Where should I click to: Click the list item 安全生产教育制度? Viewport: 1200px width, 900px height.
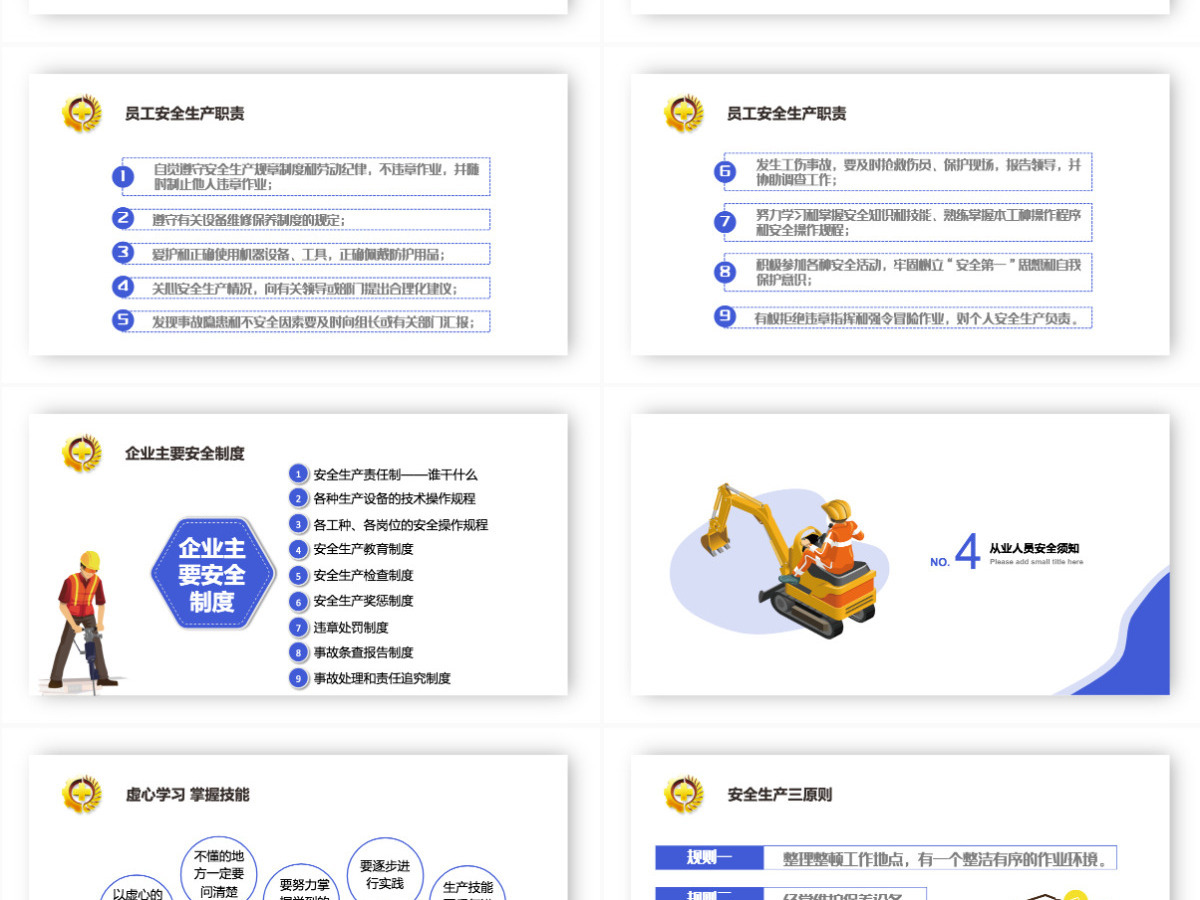(364, 549)
